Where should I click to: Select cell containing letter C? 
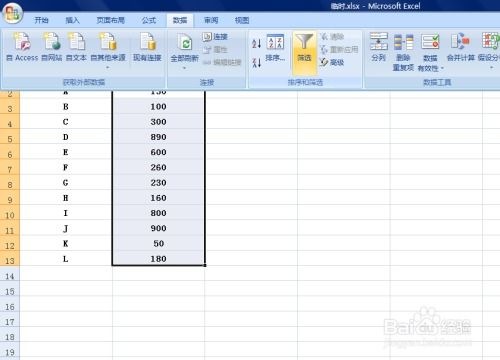[x=66, y=122]
